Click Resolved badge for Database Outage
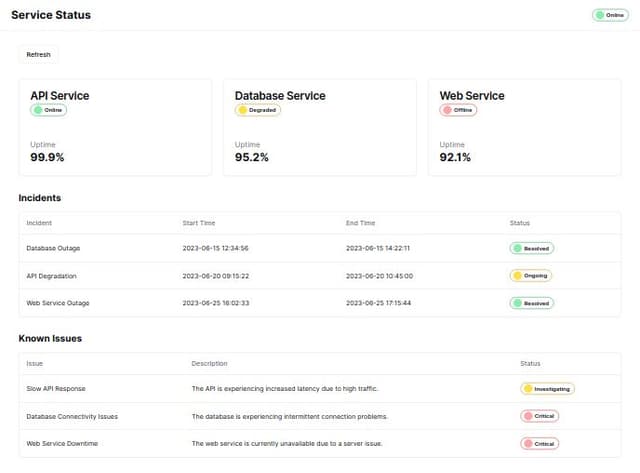 point(531,248)
